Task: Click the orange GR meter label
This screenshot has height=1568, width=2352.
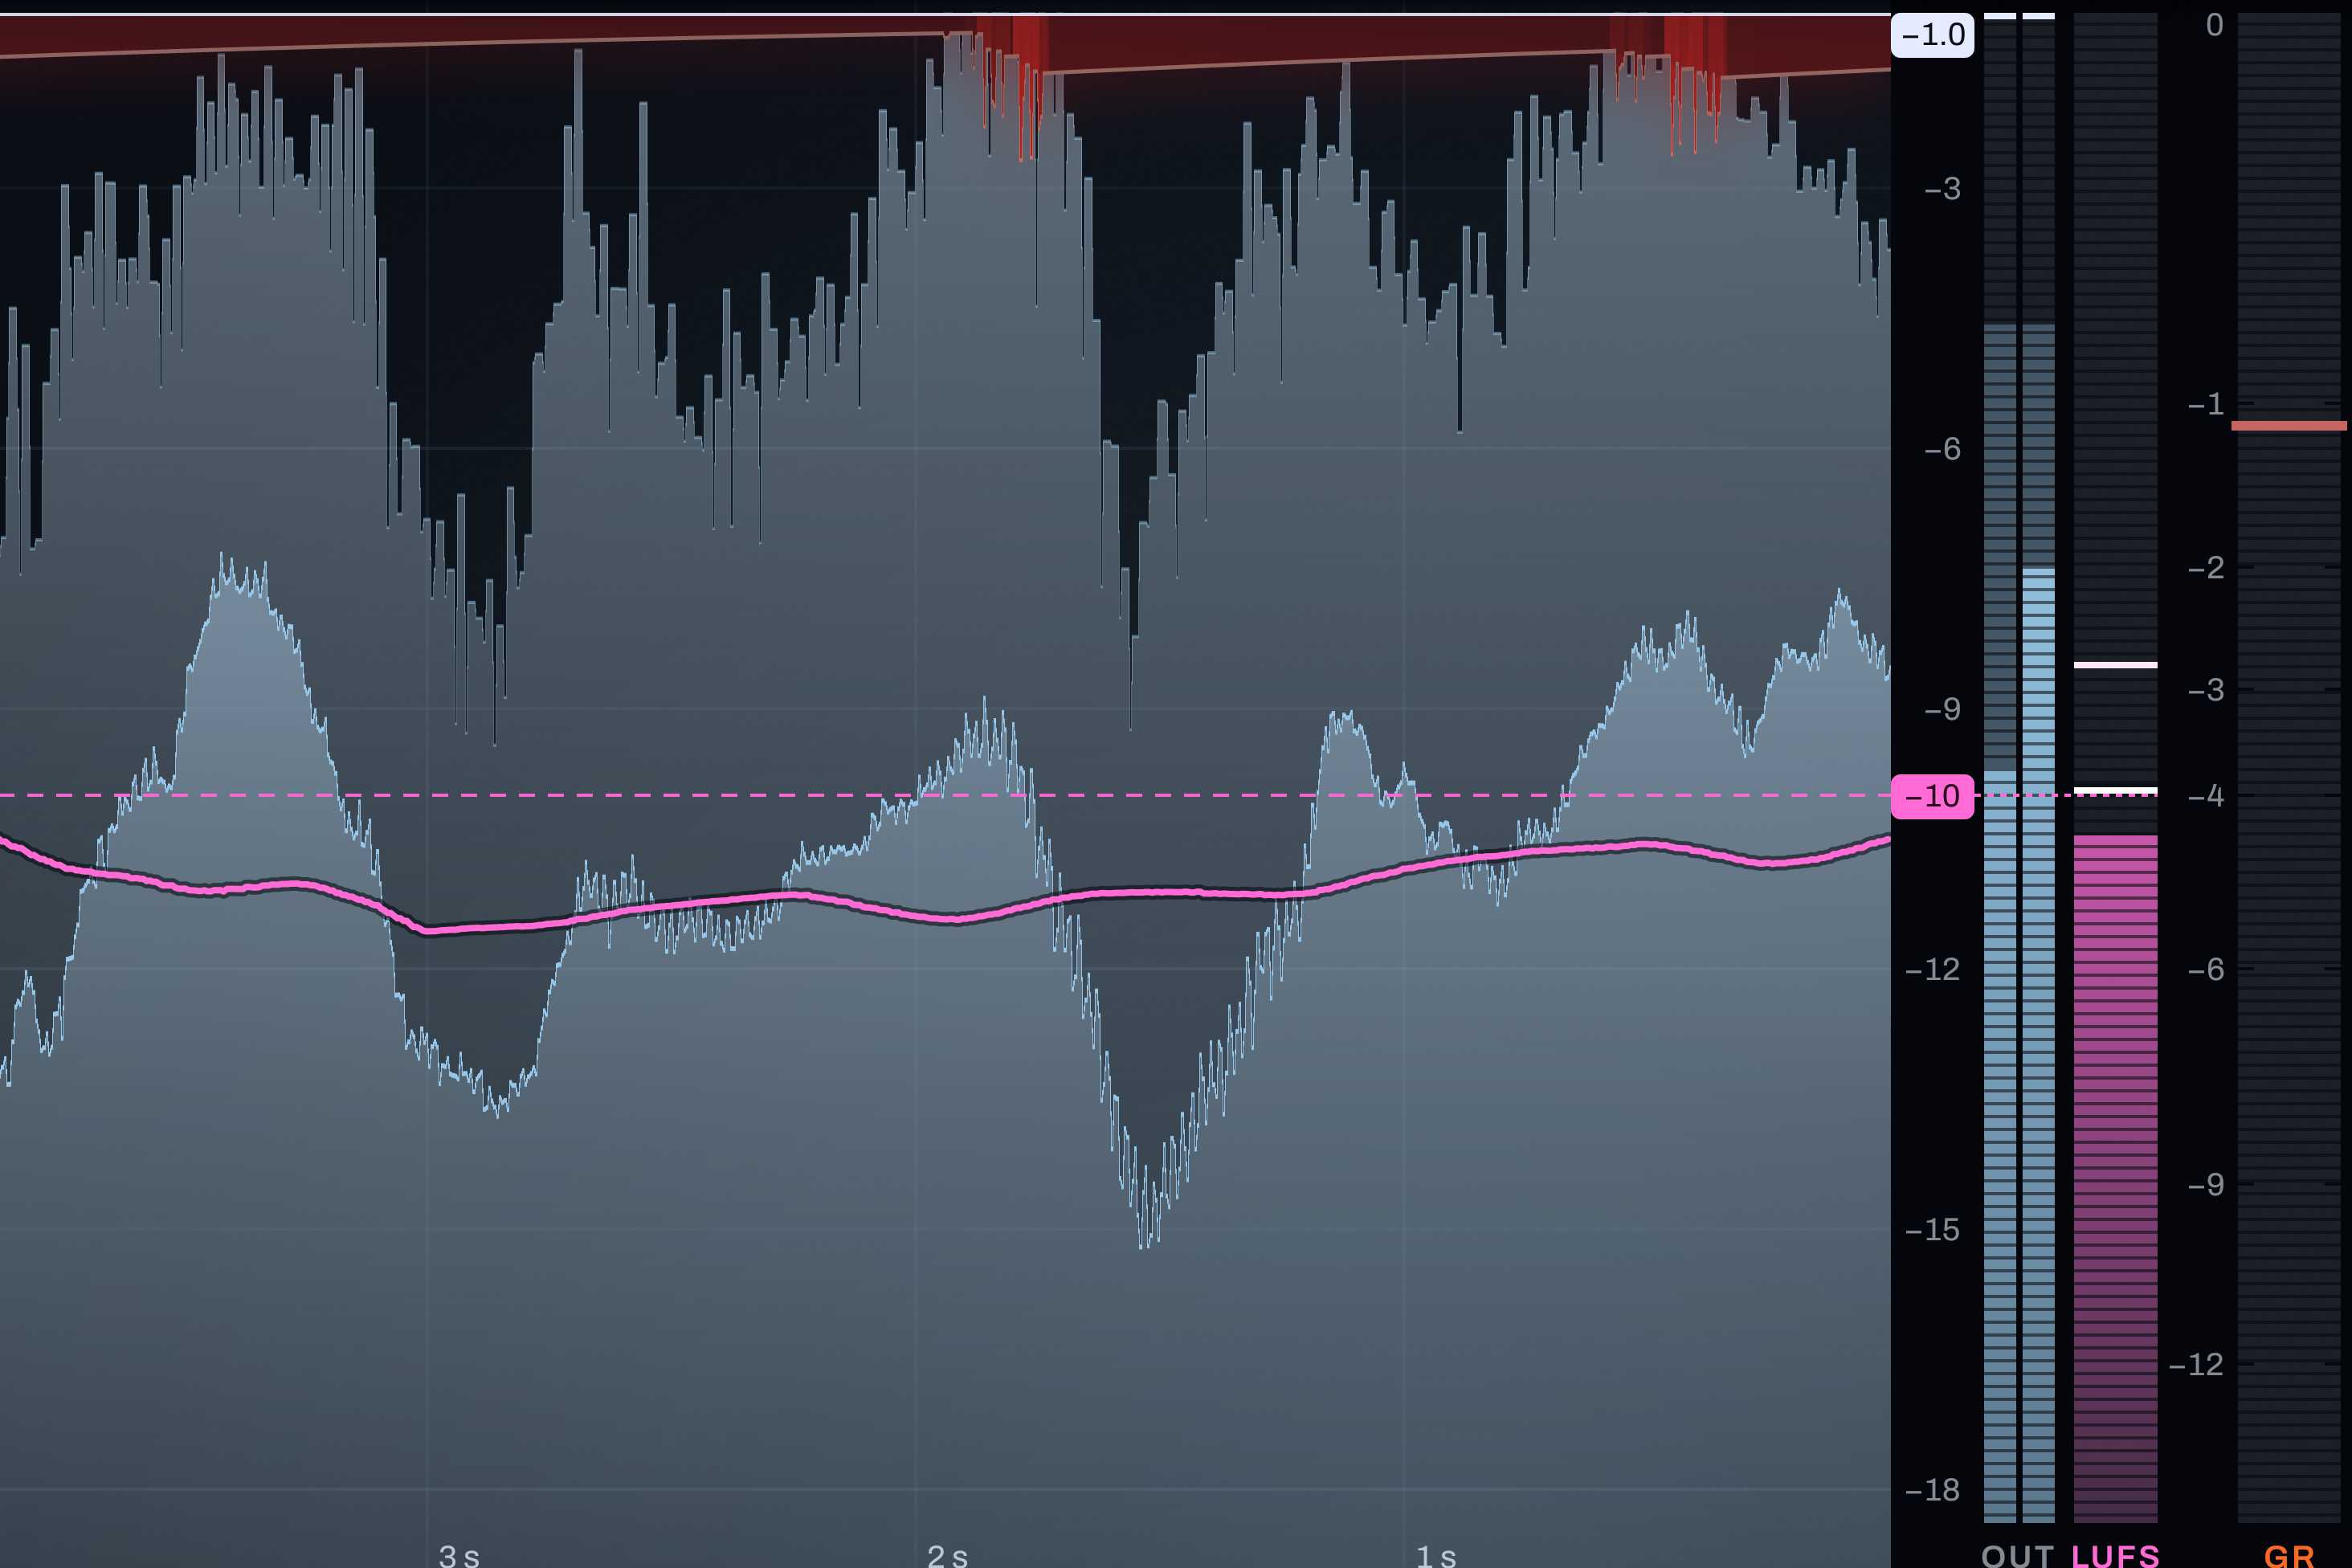Action: [x=2289, y=1555]
